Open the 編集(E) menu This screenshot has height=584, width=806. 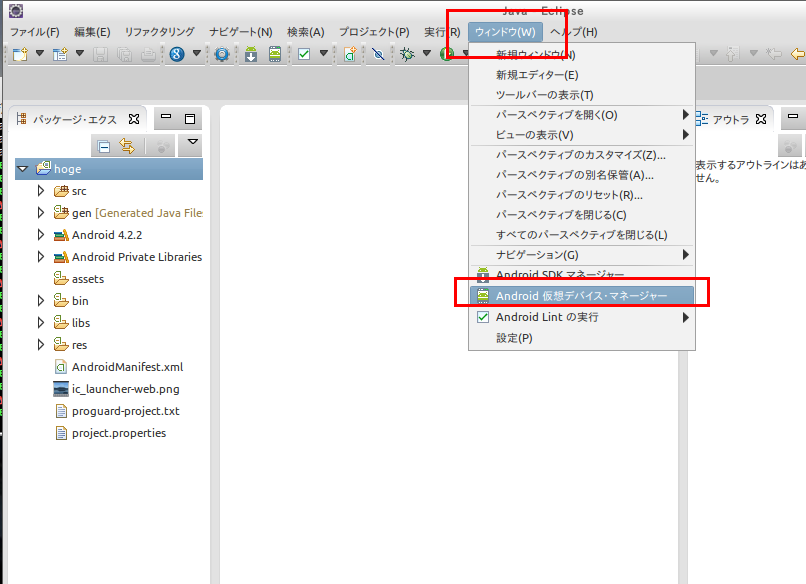point(92,32)
